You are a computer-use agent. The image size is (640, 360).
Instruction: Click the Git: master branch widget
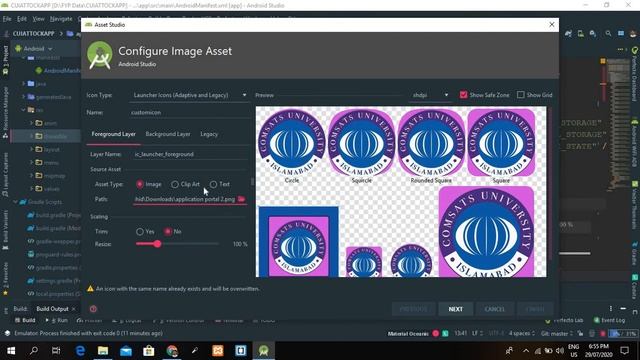(557, 333)
